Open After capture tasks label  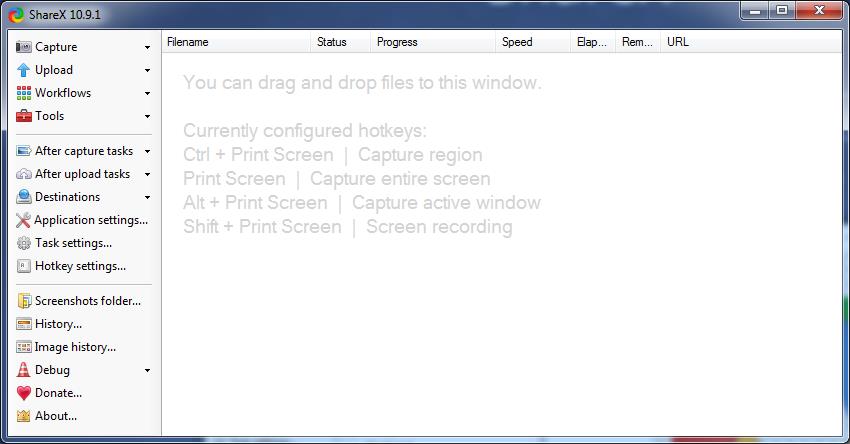tap(84, 151)
